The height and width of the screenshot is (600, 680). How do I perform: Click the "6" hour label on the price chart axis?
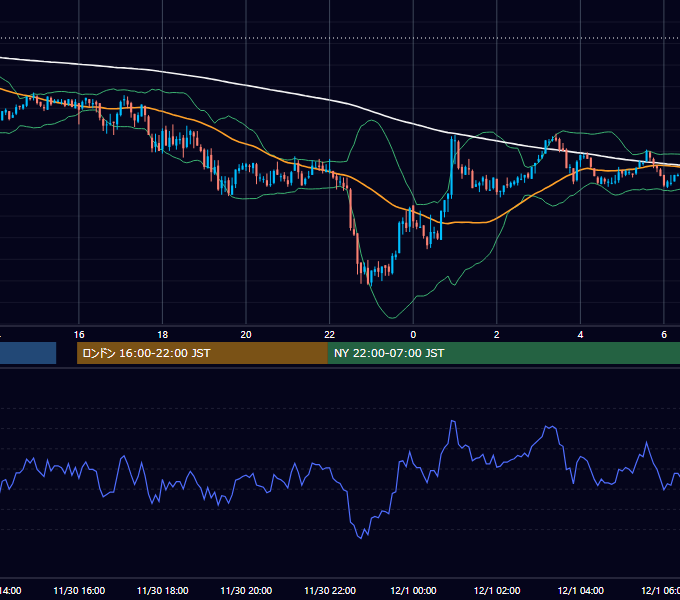click(664, 335)
